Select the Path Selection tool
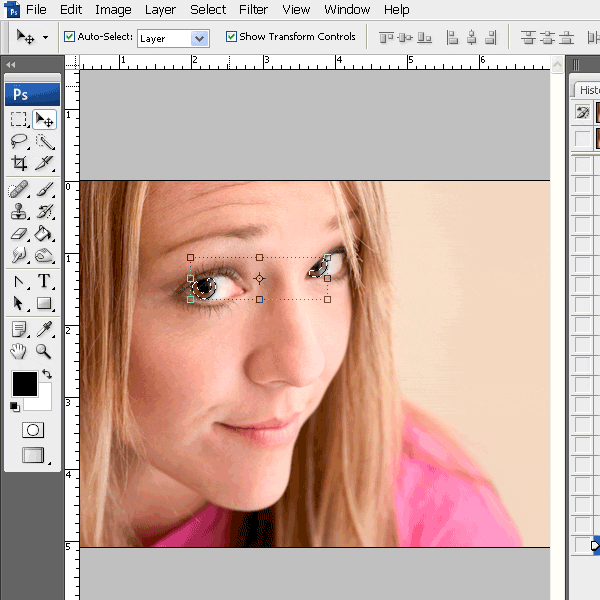This screenshot has width=600, height=600. pos(18,303)
